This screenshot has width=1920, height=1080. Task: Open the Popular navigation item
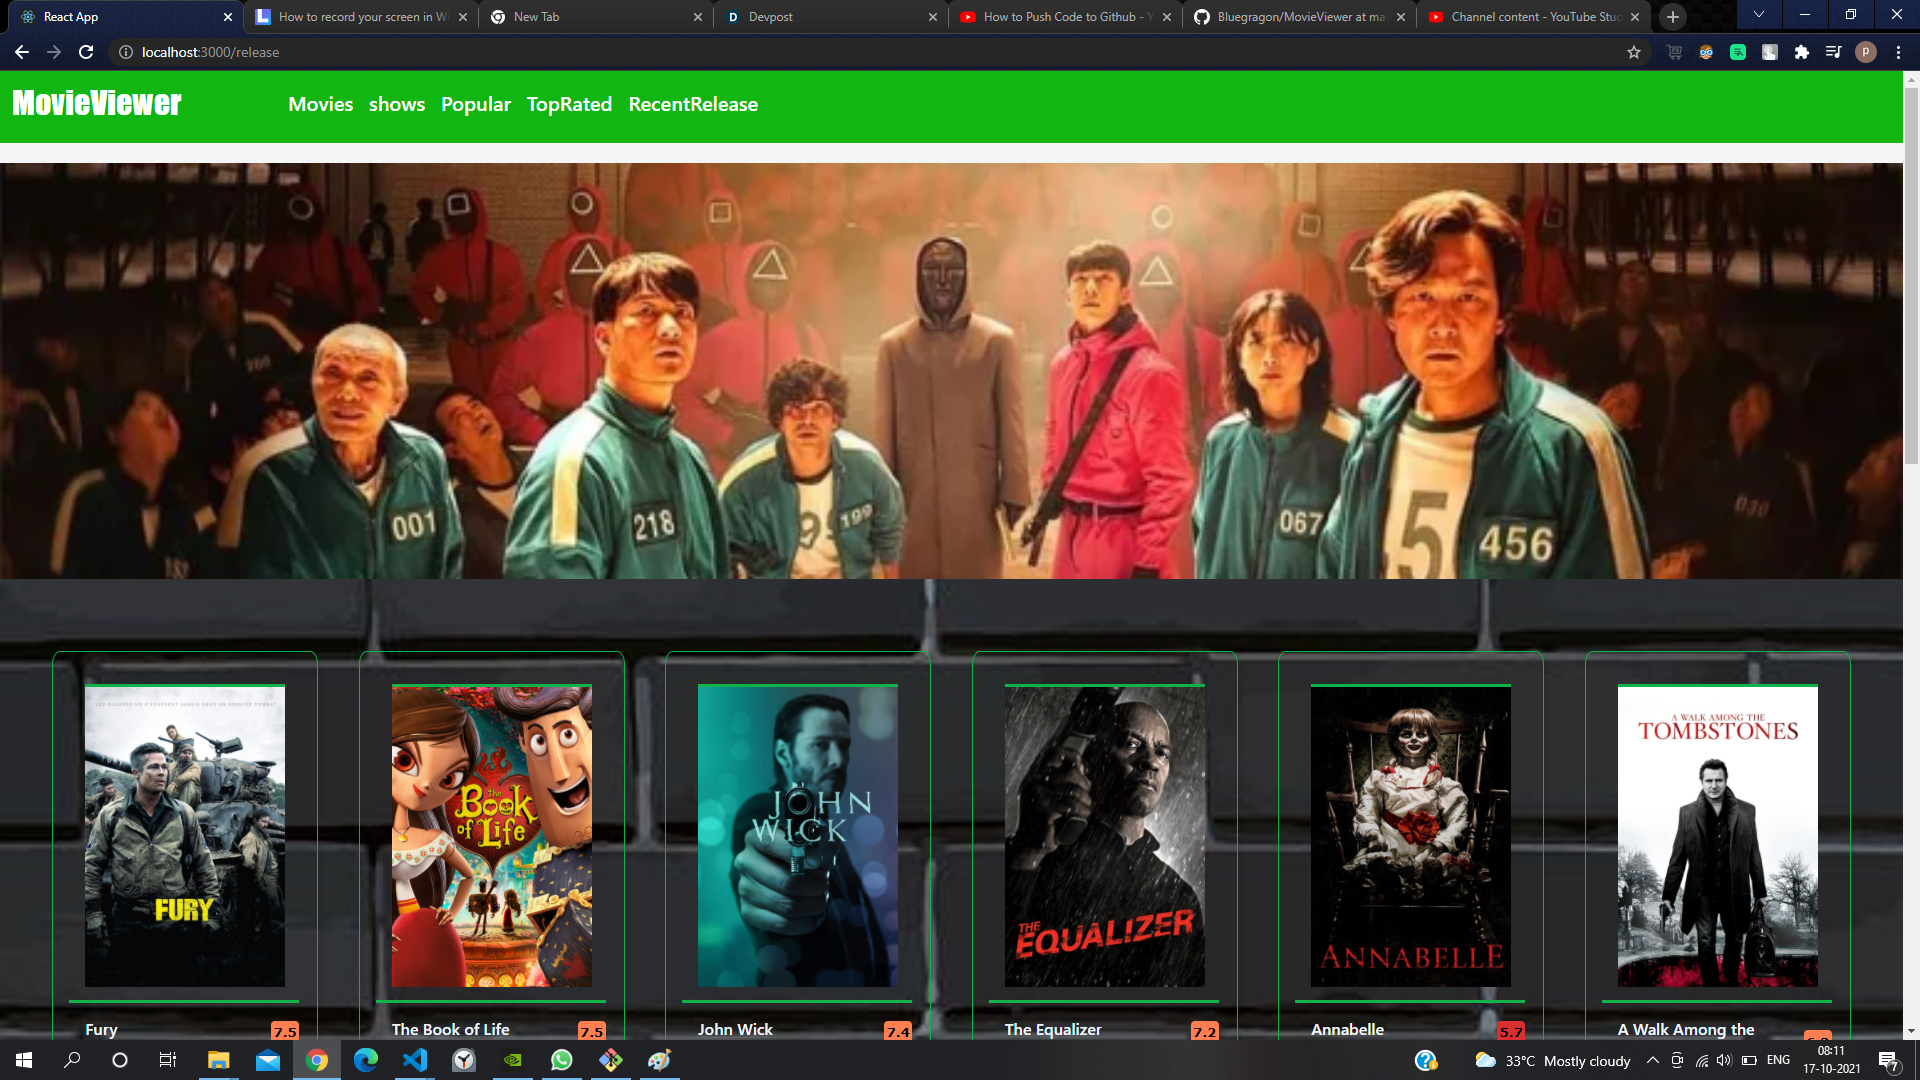pyautogui.click(x=475, y=104)
